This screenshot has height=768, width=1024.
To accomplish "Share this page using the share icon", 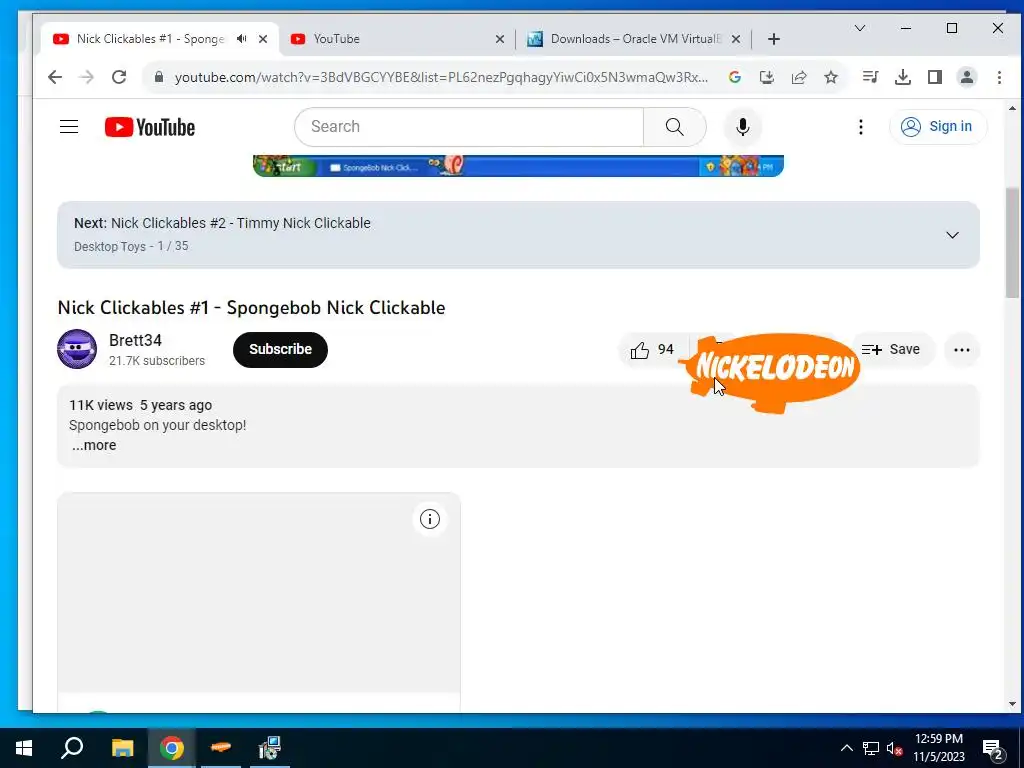I will [x=799, y=77].
